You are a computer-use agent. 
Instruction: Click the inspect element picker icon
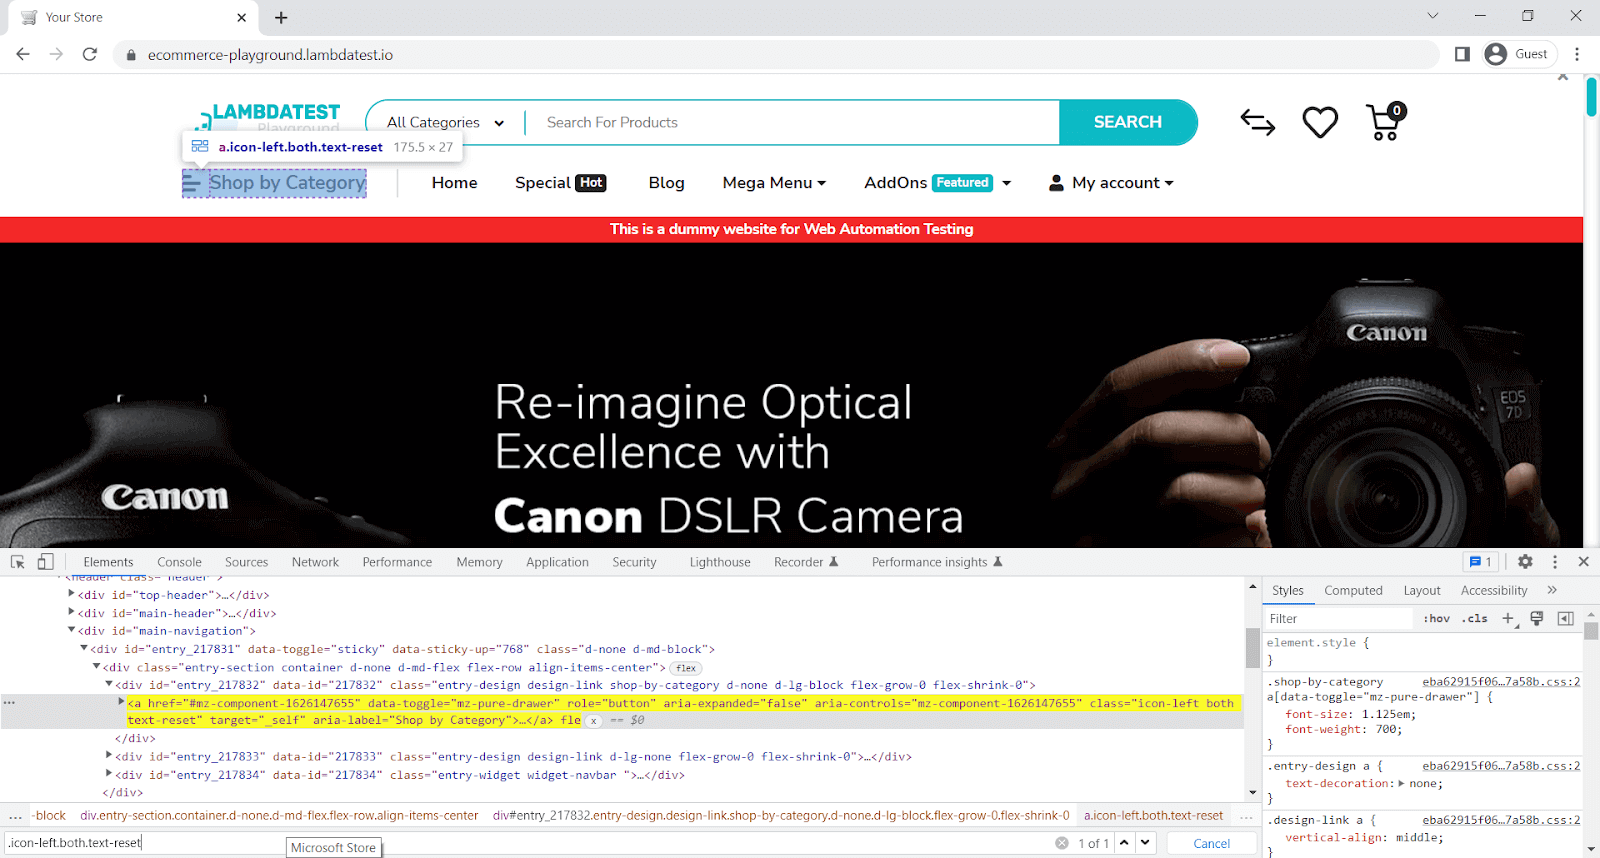coord(18,562)
